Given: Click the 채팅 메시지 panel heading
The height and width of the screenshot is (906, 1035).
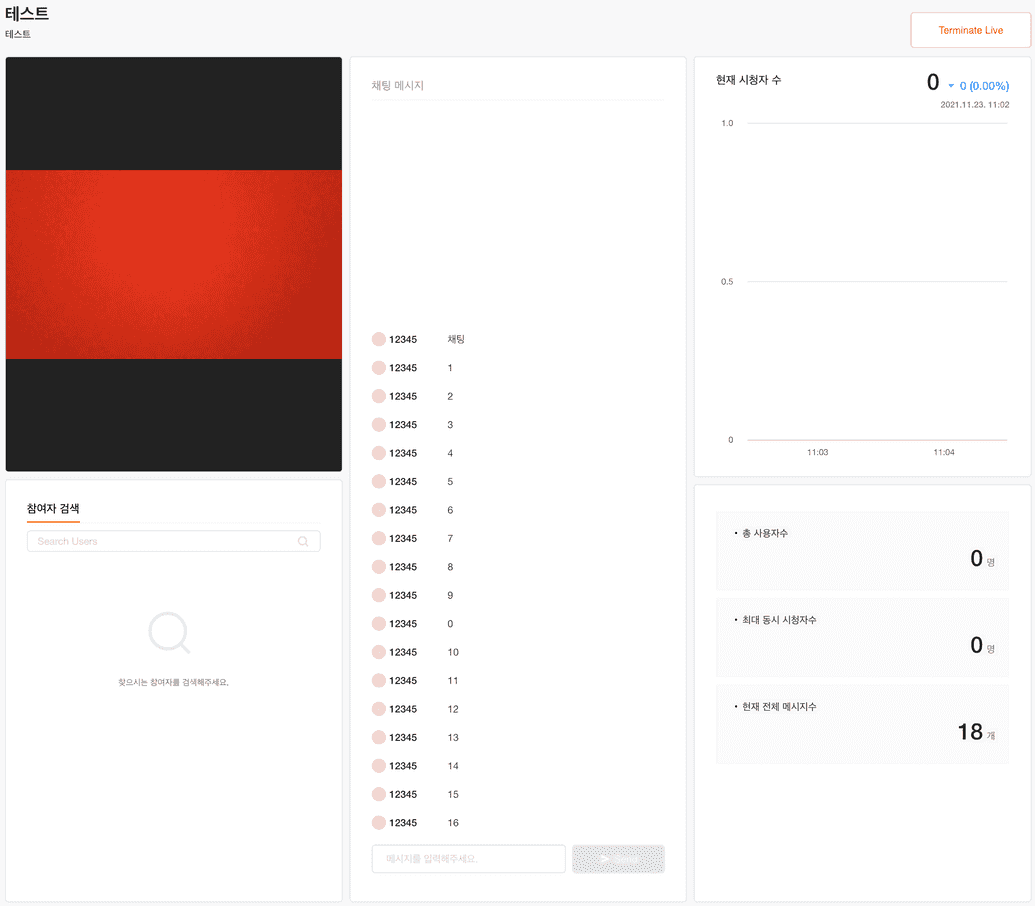Looking at the screenshot, I should coord(397,85).
